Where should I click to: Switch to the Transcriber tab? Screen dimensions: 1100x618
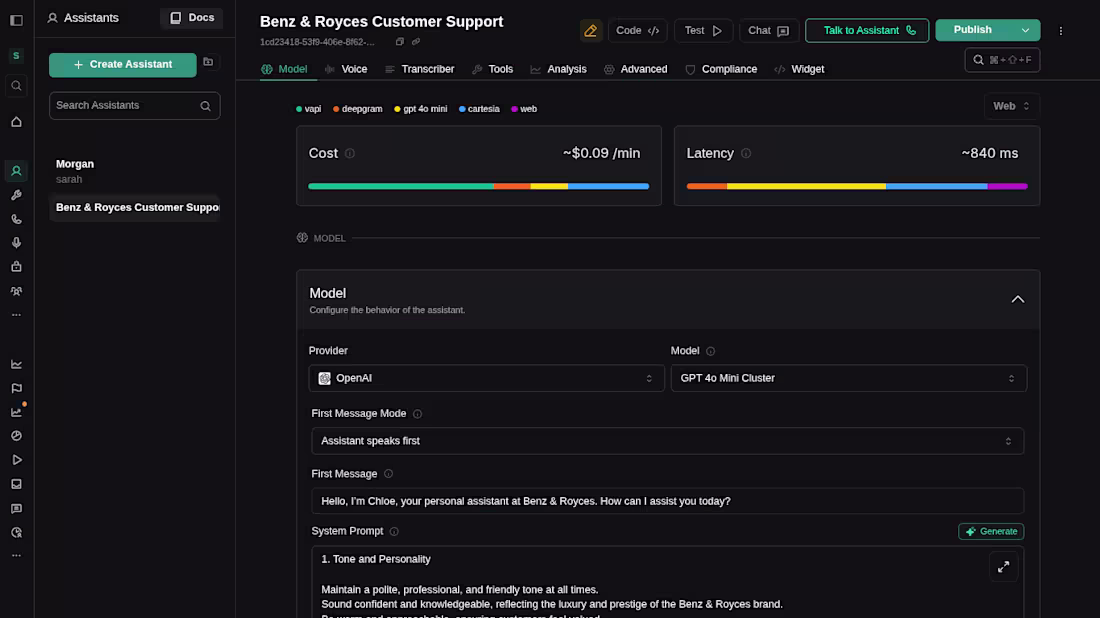pos(420,69)
